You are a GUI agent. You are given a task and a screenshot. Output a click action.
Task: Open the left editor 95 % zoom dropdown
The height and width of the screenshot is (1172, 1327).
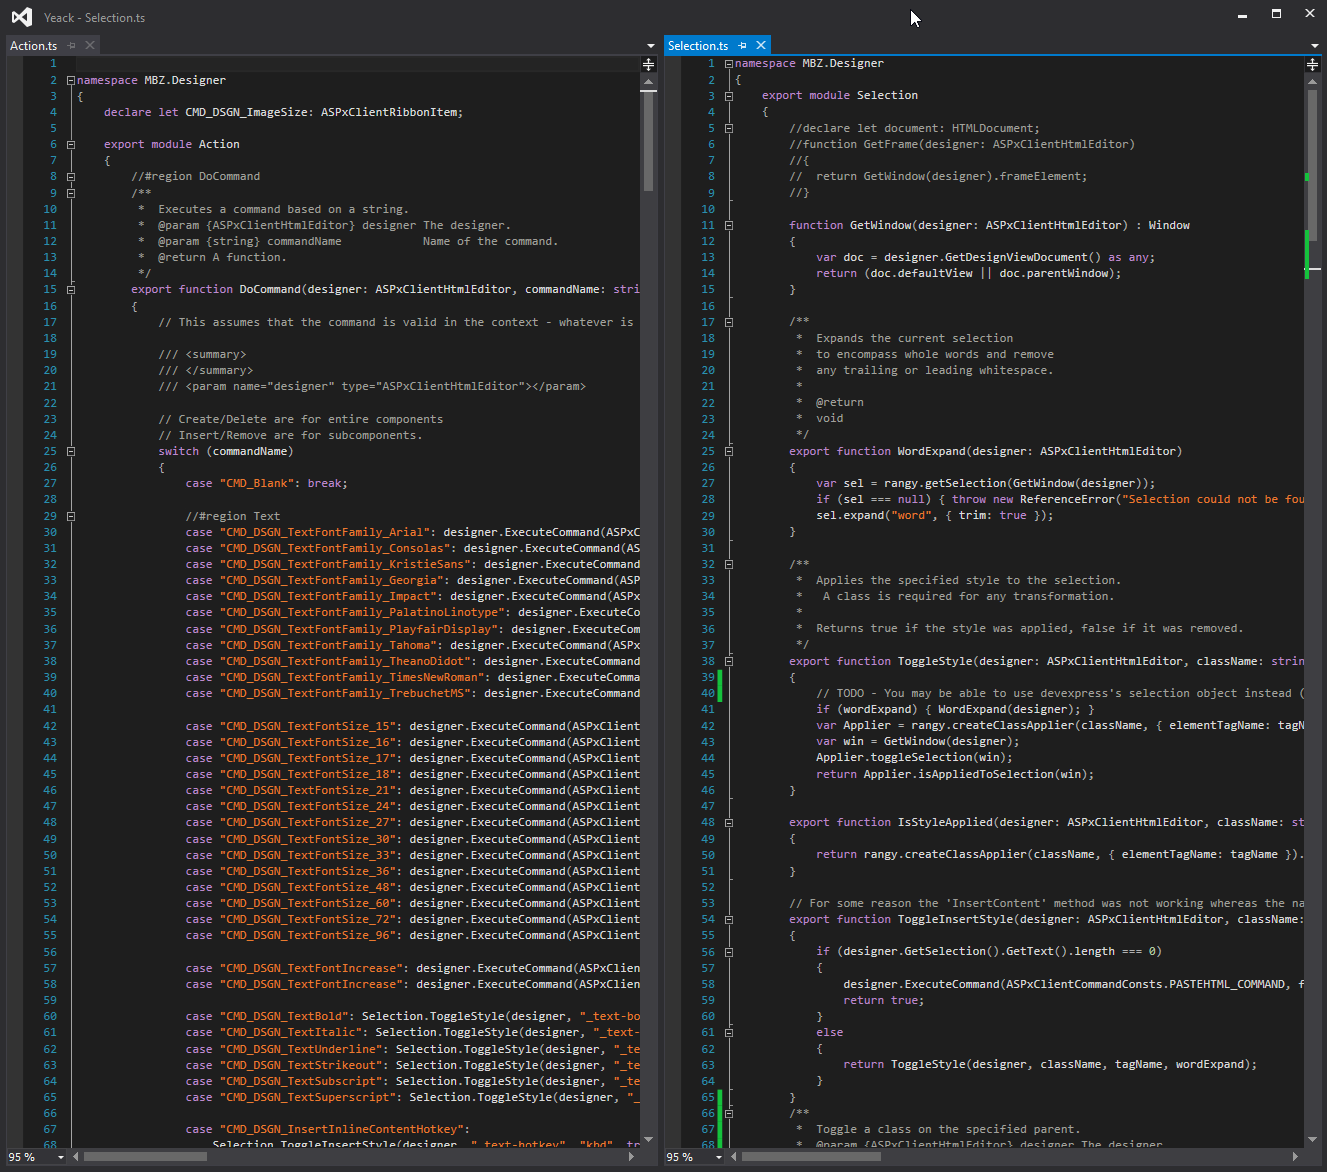click(61, 1157)
